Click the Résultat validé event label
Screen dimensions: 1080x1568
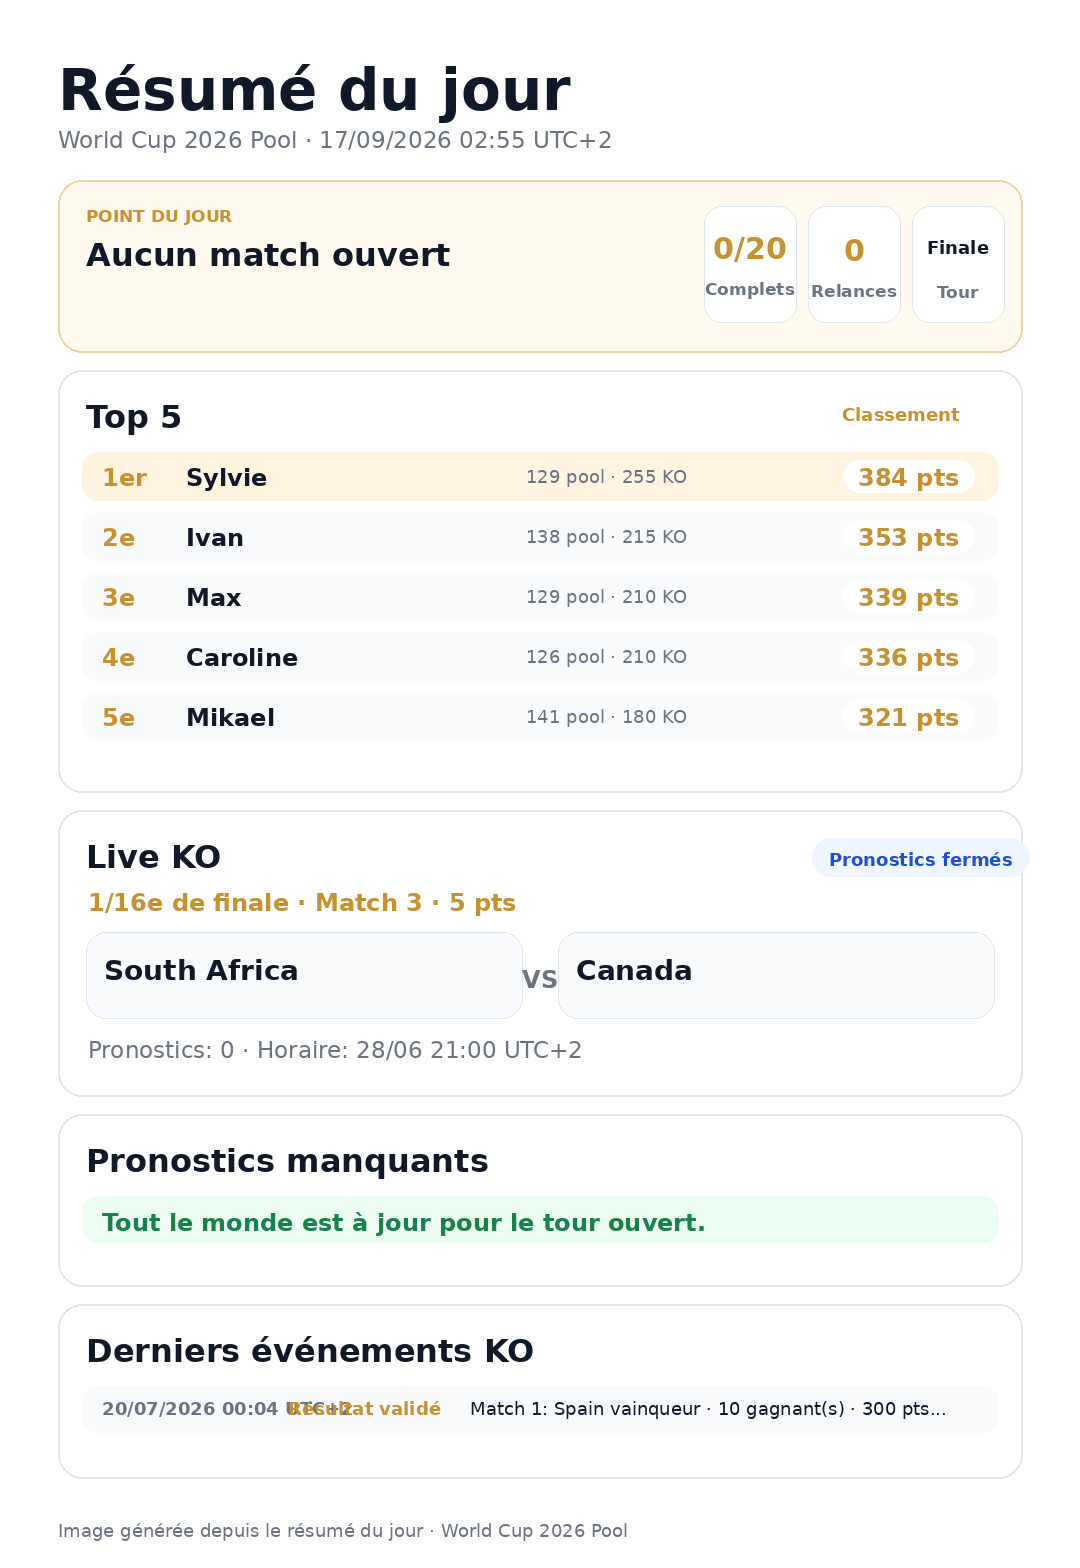click(x=365, y=1409)
